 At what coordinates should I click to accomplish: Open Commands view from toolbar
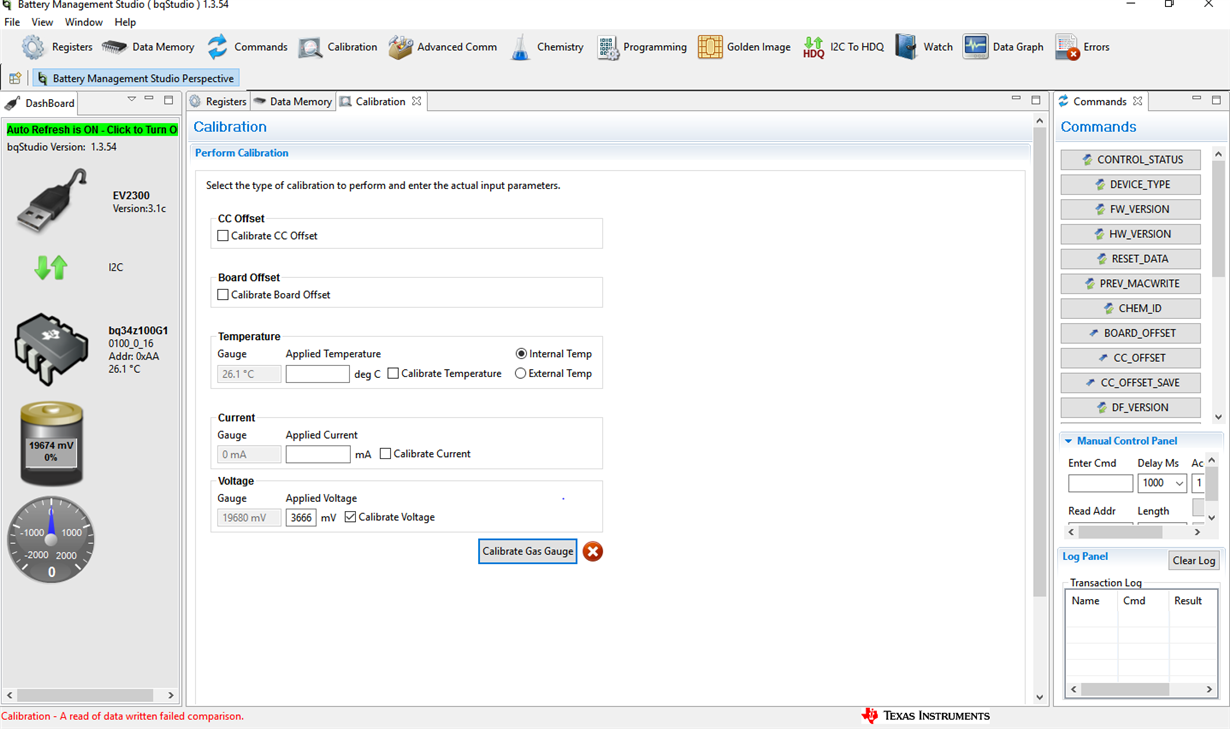coord(247,47)
